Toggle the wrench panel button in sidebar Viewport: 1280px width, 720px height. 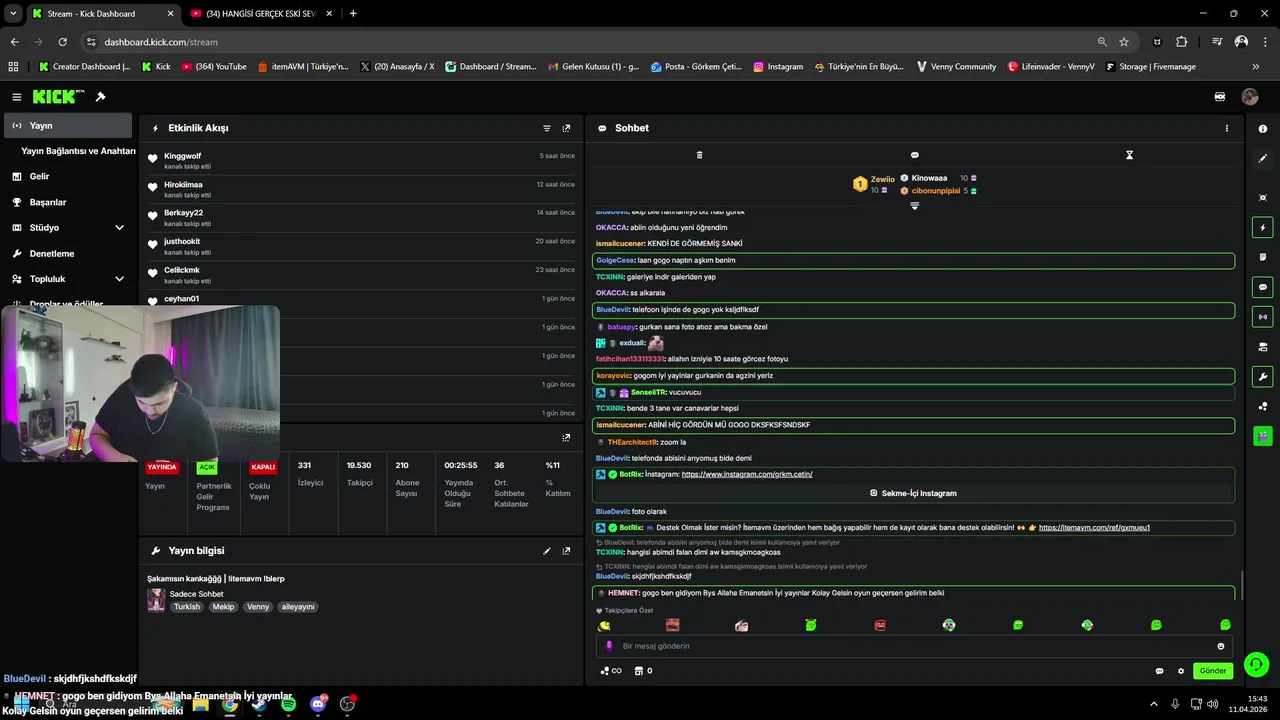click(x=1263, y=377)
